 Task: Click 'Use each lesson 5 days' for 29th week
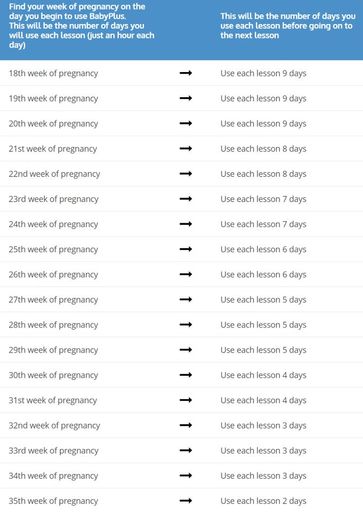point(263,350)
